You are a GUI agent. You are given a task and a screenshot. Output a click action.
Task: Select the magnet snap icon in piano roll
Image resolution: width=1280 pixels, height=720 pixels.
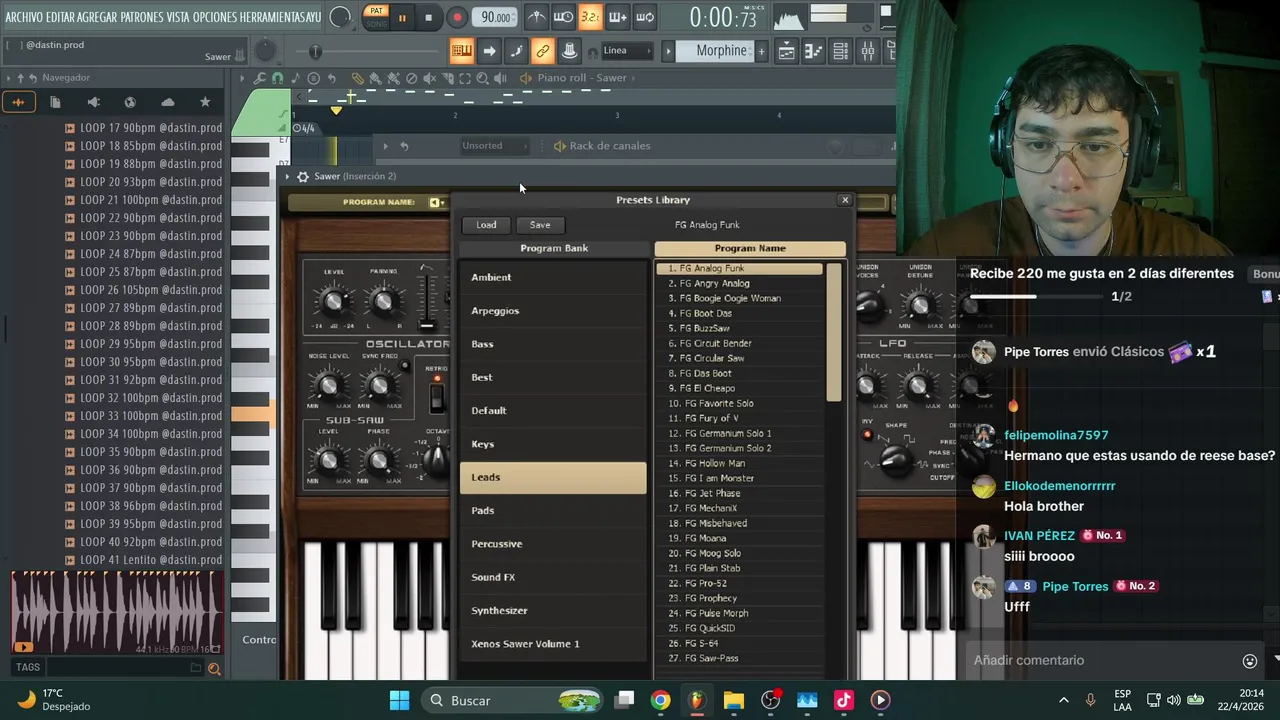pyautogui.click(x=277, y=78)
